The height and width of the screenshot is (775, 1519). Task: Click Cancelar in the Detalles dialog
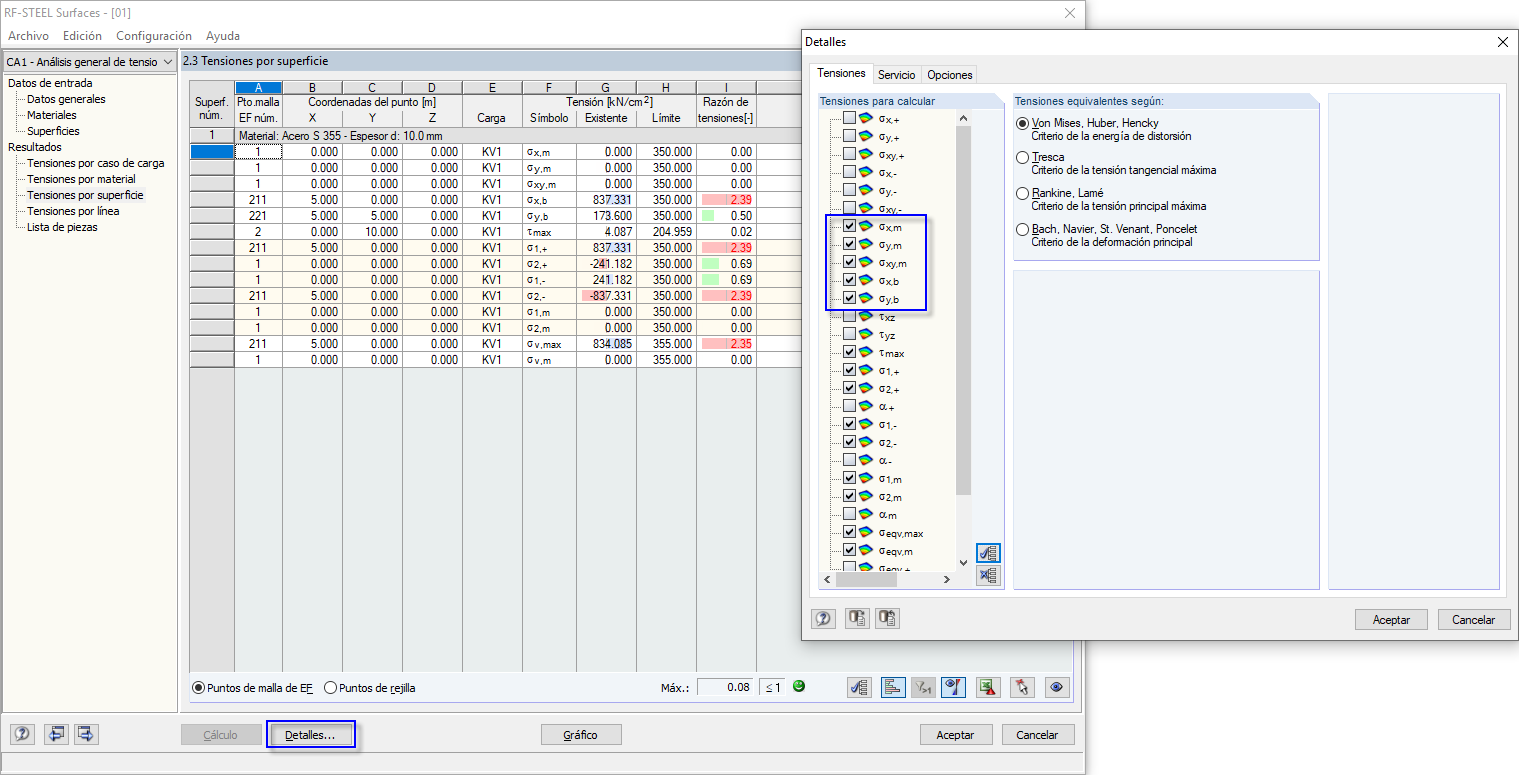[1473, 620]
